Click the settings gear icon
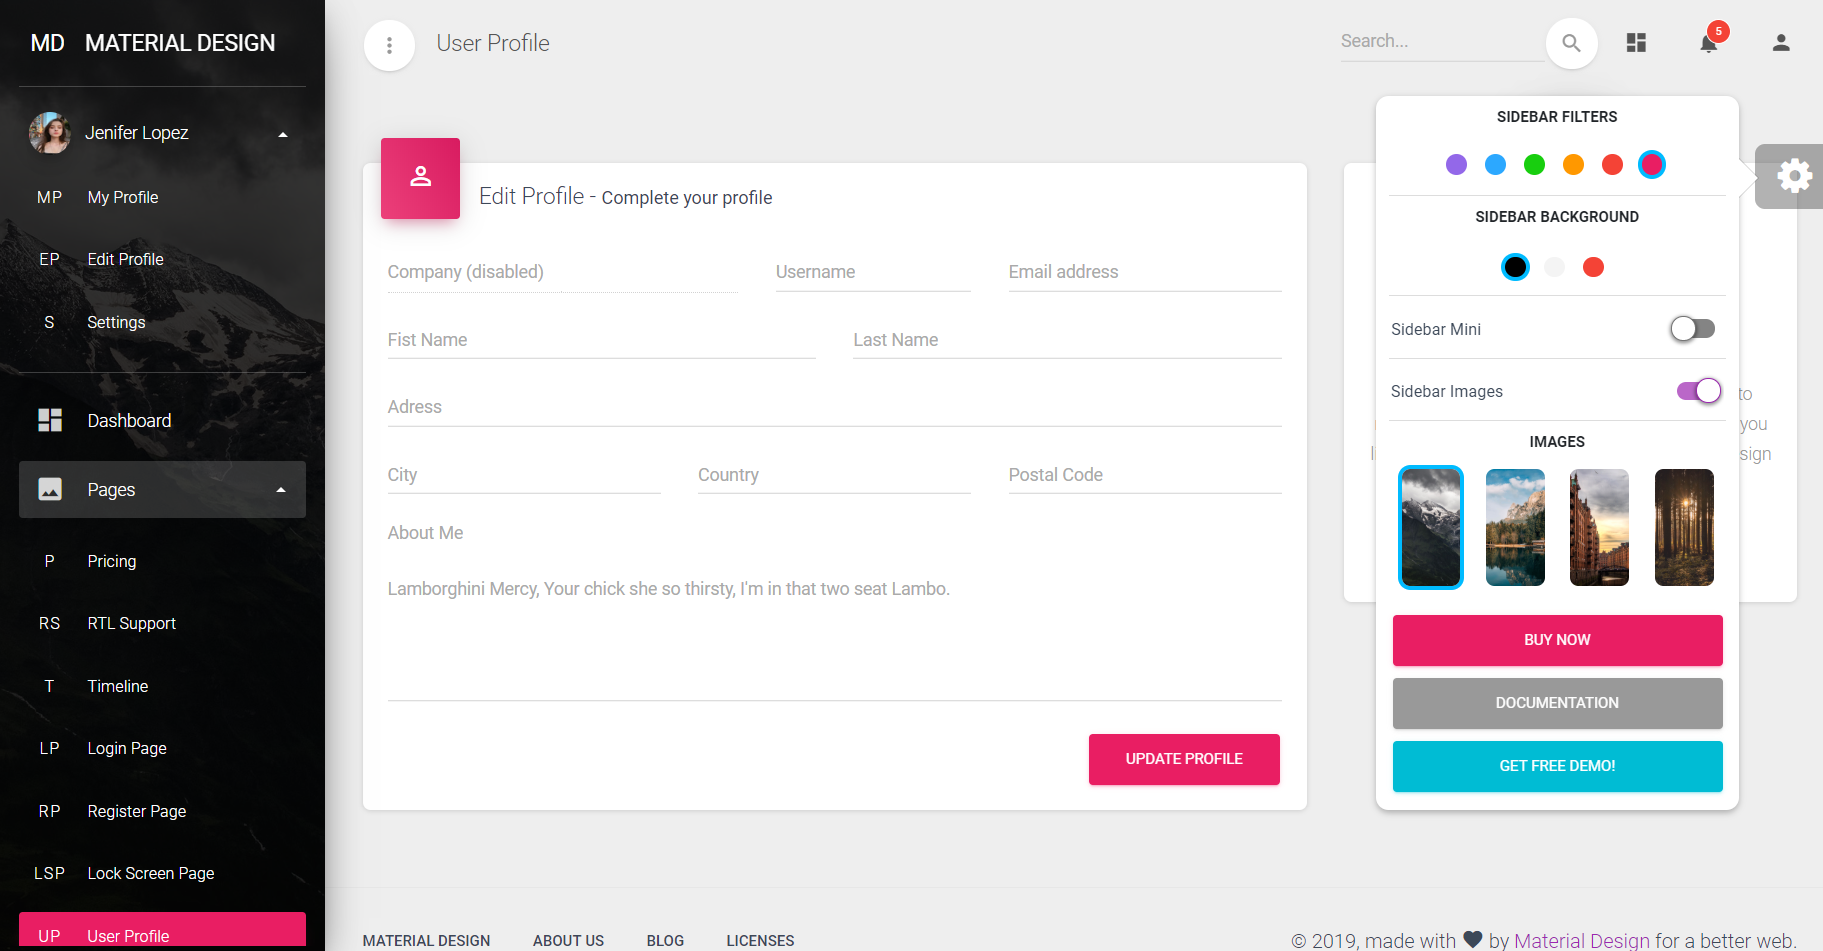 (1794, 176)
